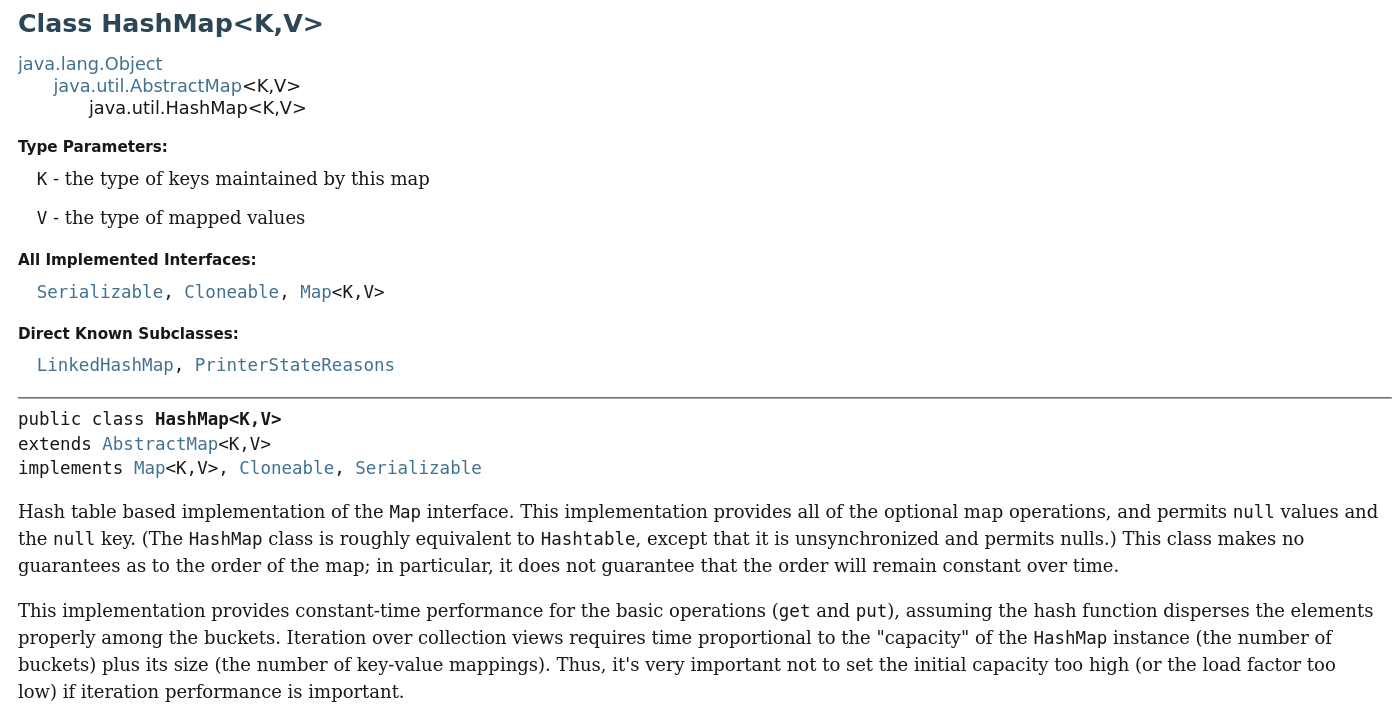Click the Direct Known Subclasses label
This screenshot has width=1397, height=715.
pyautogui.click(x=128, y=334)
